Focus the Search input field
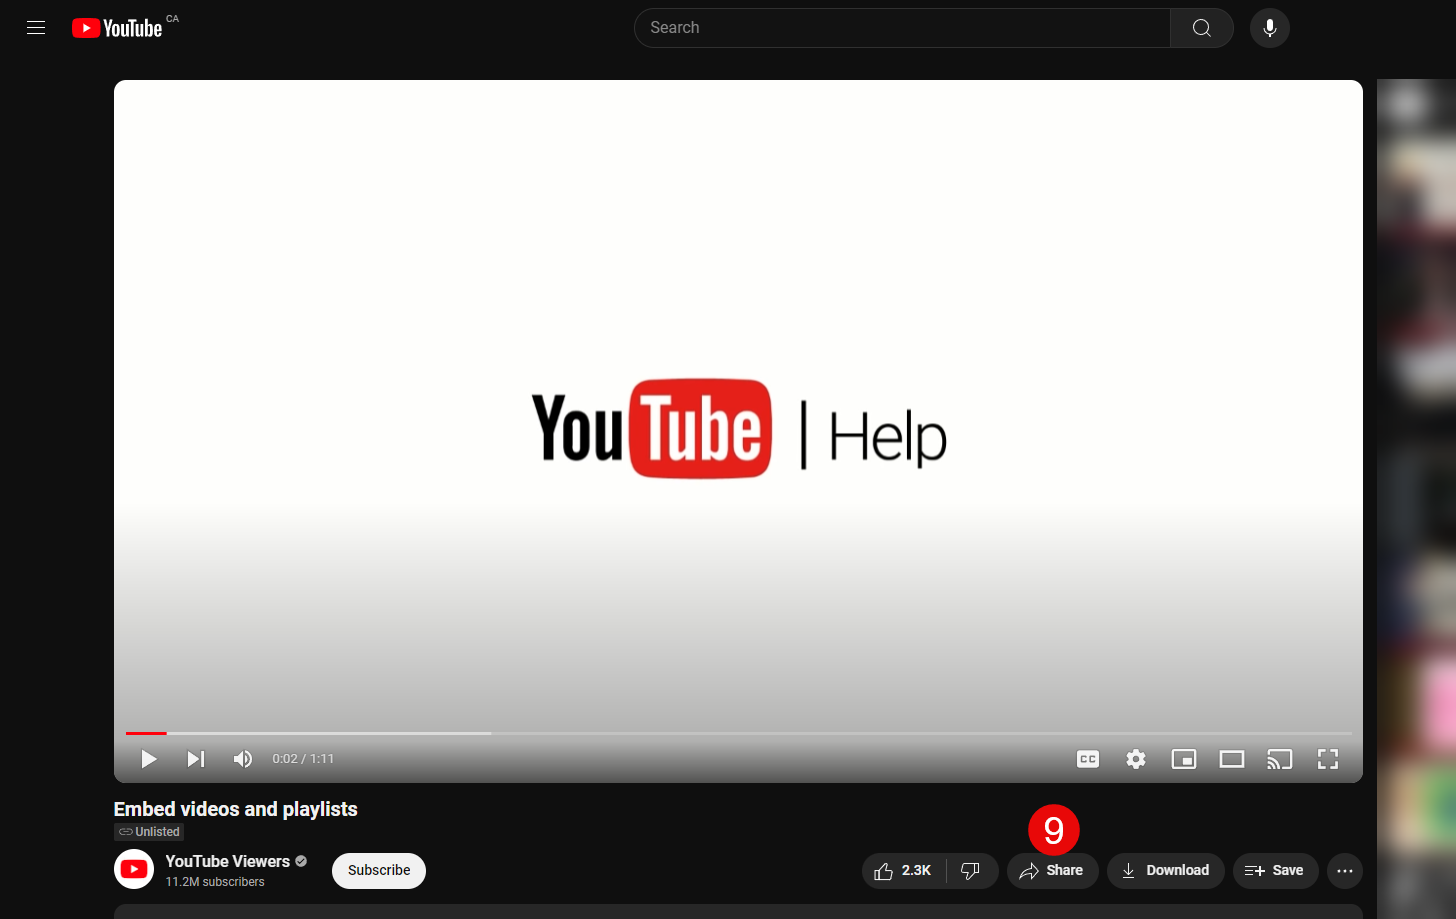The image size is (1456, 919). pyautogui.click(x=902, y=28)
